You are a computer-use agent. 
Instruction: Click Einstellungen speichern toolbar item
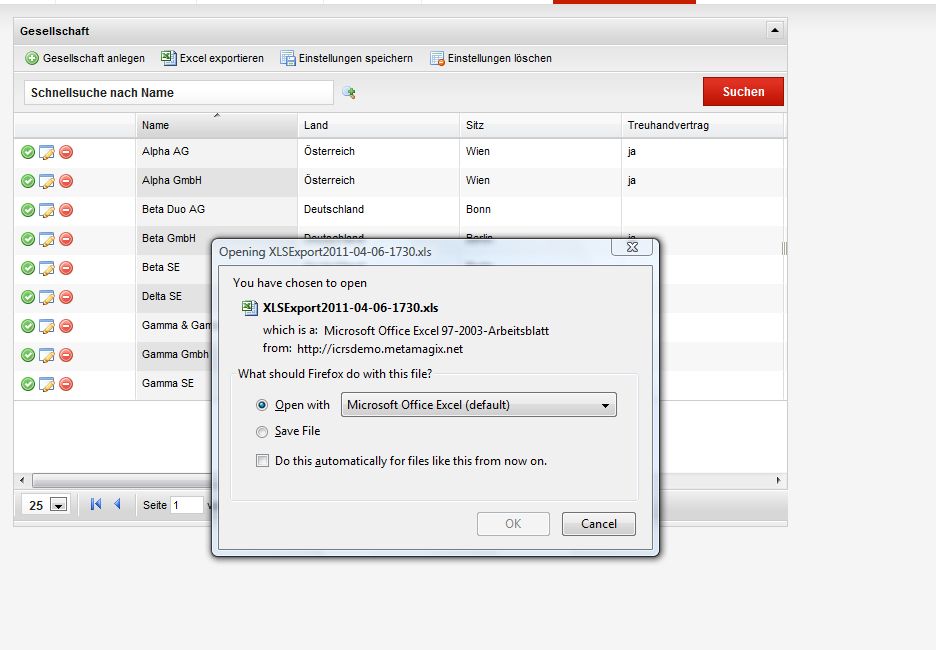(x=347, y=58)
